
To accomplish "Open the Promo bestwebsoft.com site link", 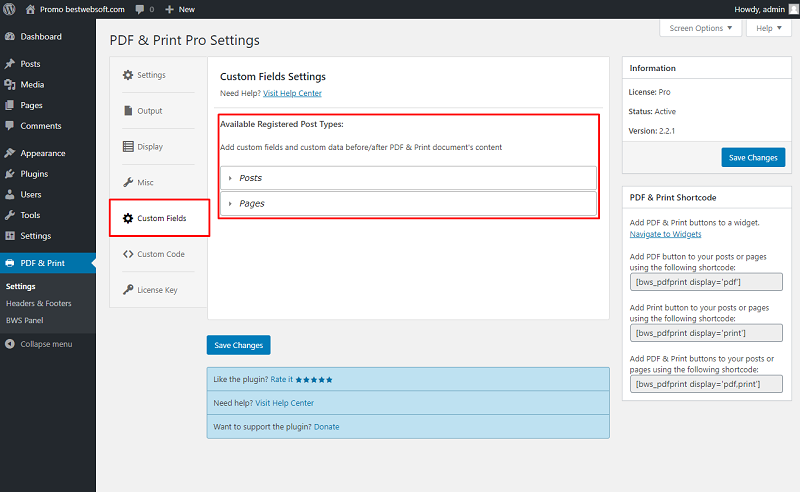I will point(82,9).
